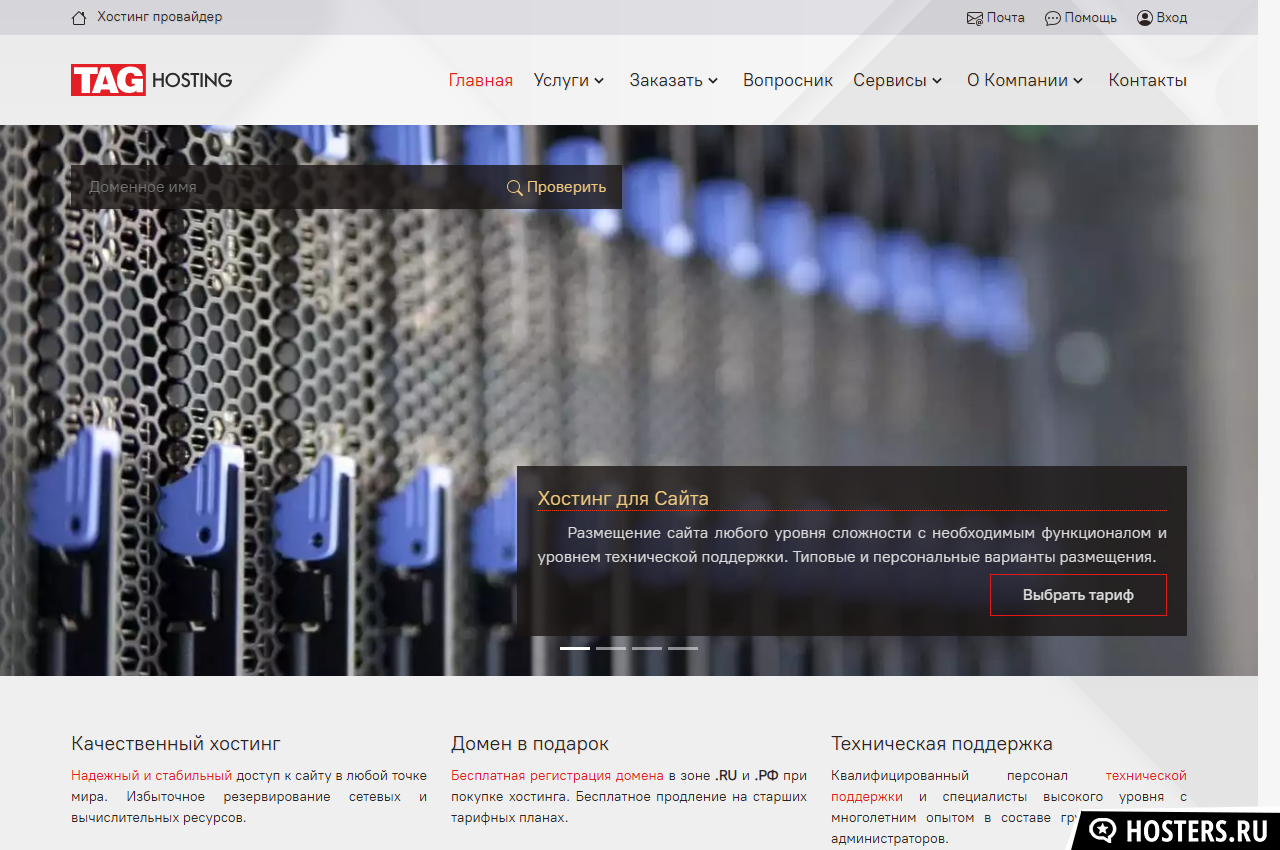The height and width of the screenshot is (850, 1280).
Task: Click the mail envelope icon
Action: (x=974, y=18)
